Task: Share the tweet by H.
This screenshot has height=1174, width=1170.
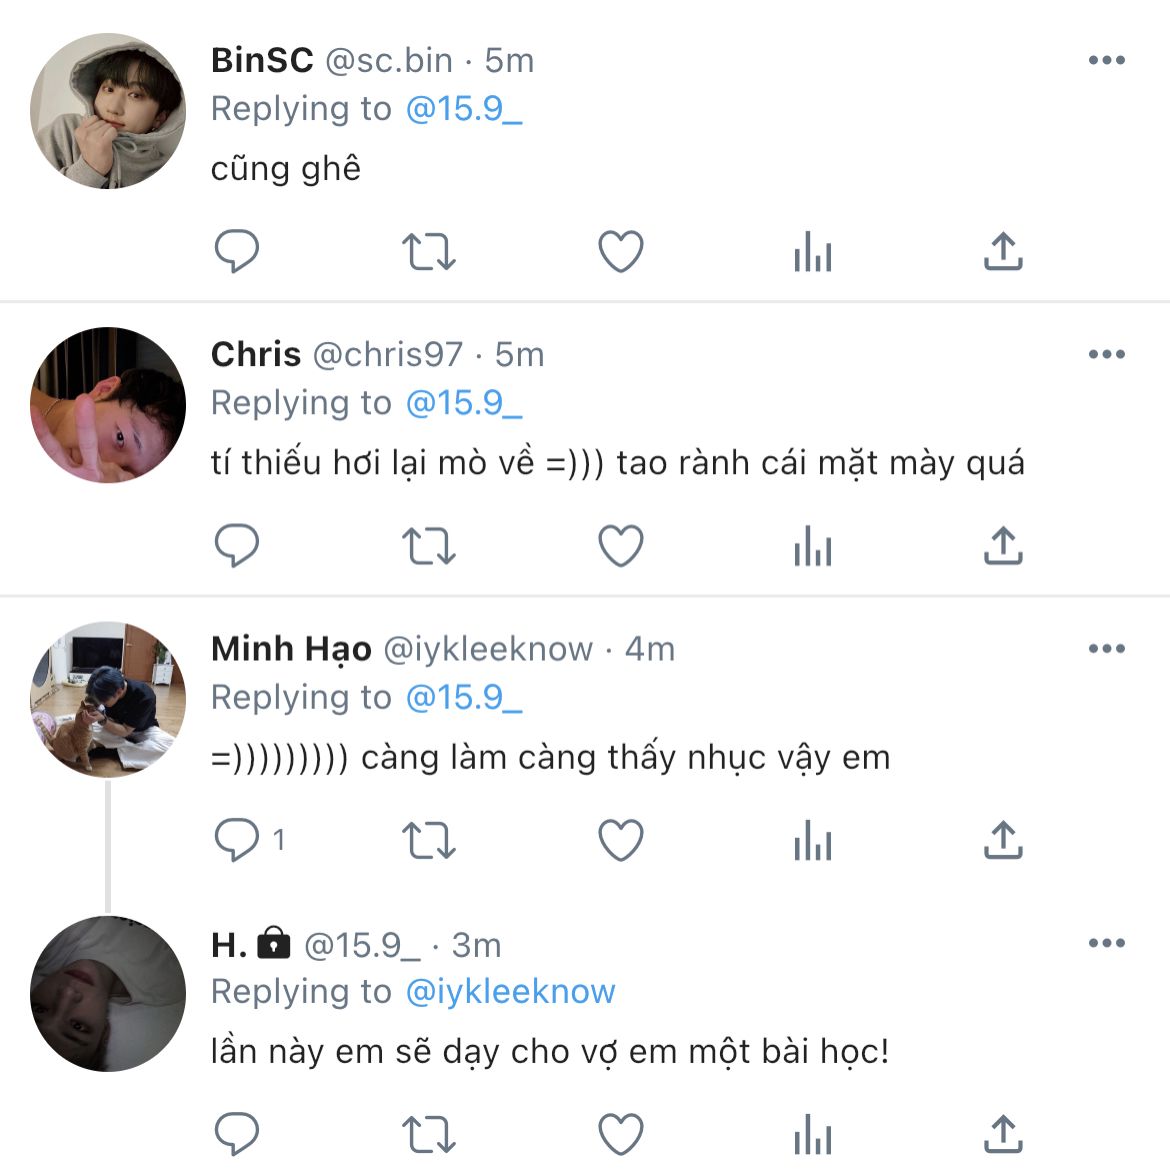Action: click(x=1003, y=1134)
